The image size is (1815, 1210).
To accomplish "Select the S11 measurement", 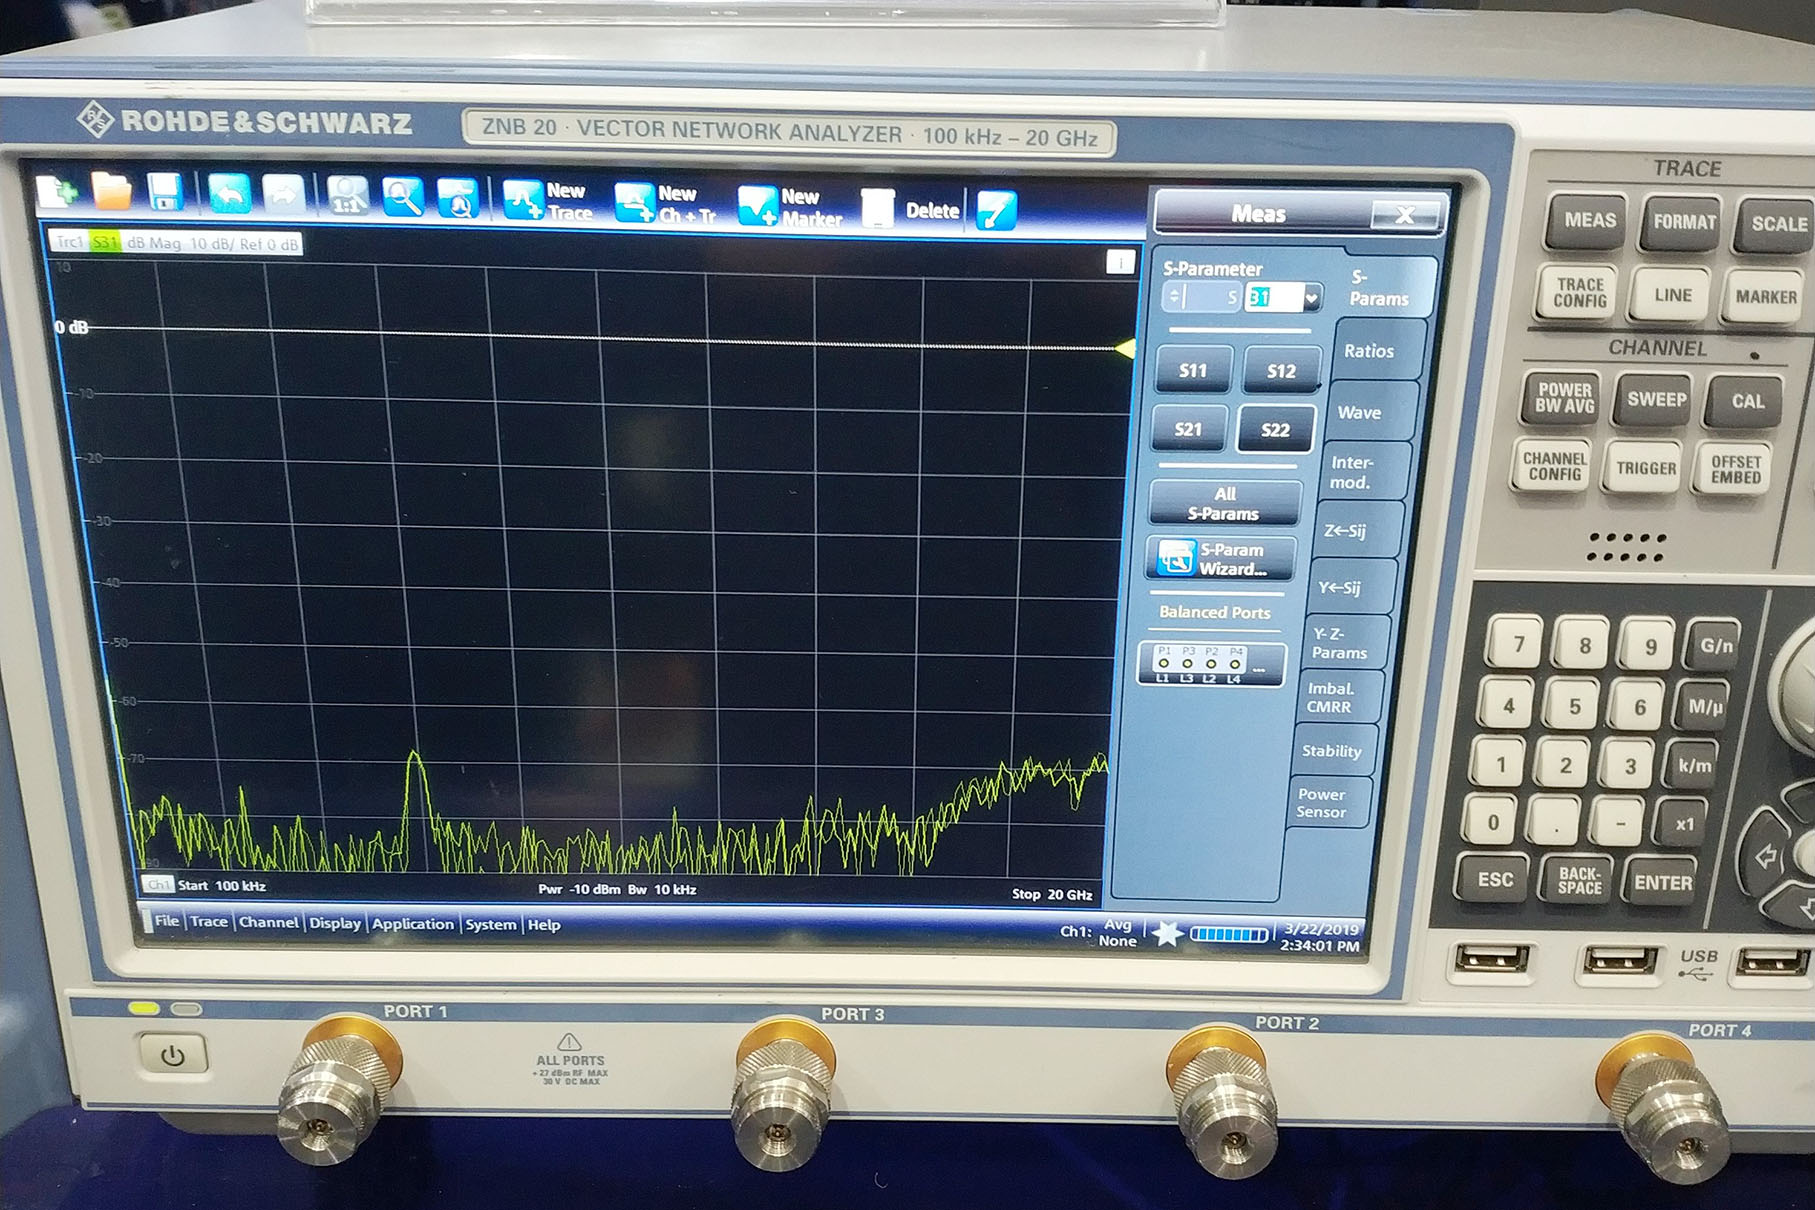I will click(x=1193, y=370).
